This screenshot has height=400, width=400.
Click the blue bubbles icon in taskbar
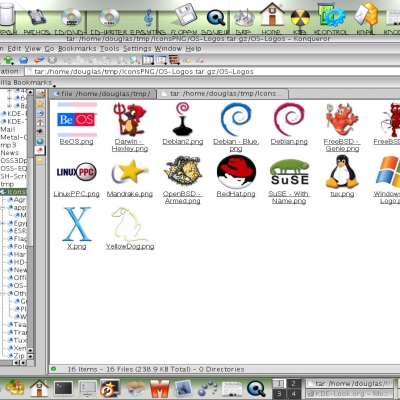208,389
